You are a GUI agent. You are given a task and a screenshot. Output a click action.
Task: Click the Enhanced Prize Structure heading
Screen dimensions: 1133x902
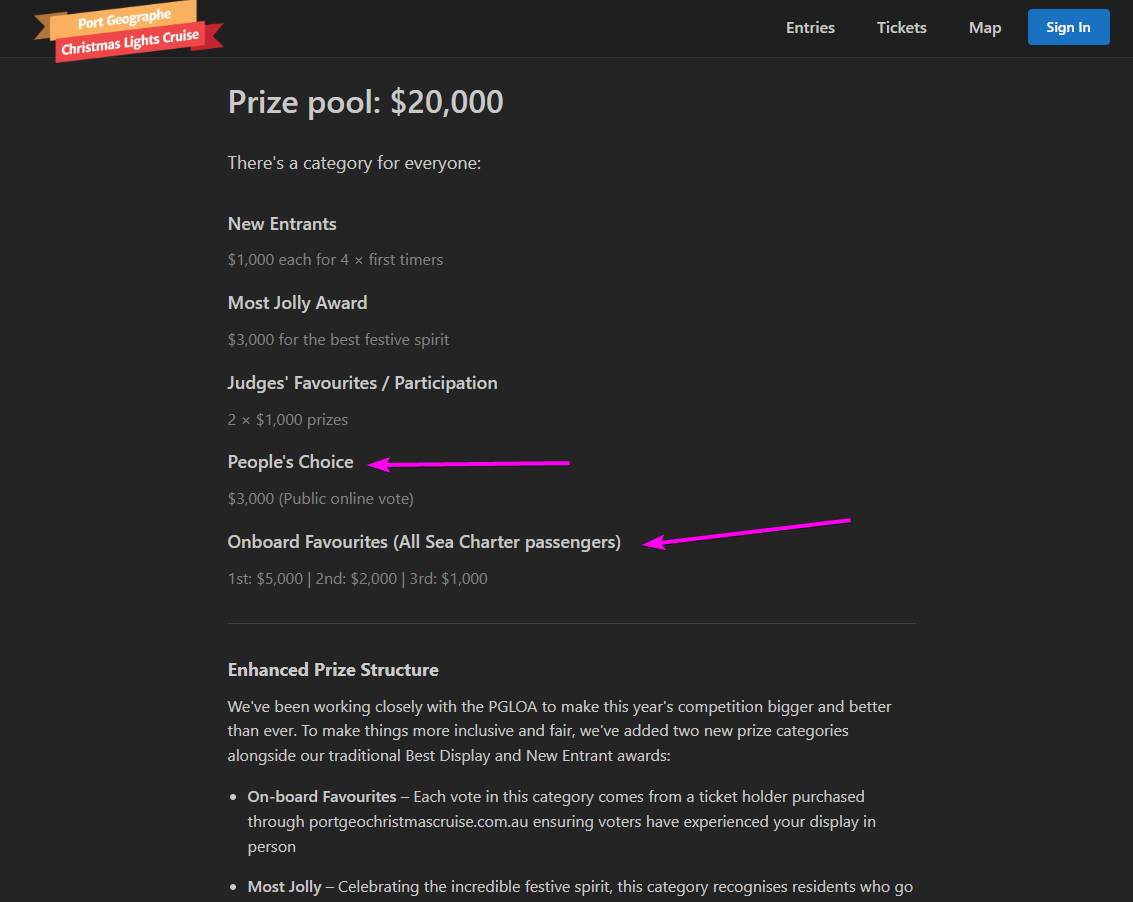[x=333, y=670]
